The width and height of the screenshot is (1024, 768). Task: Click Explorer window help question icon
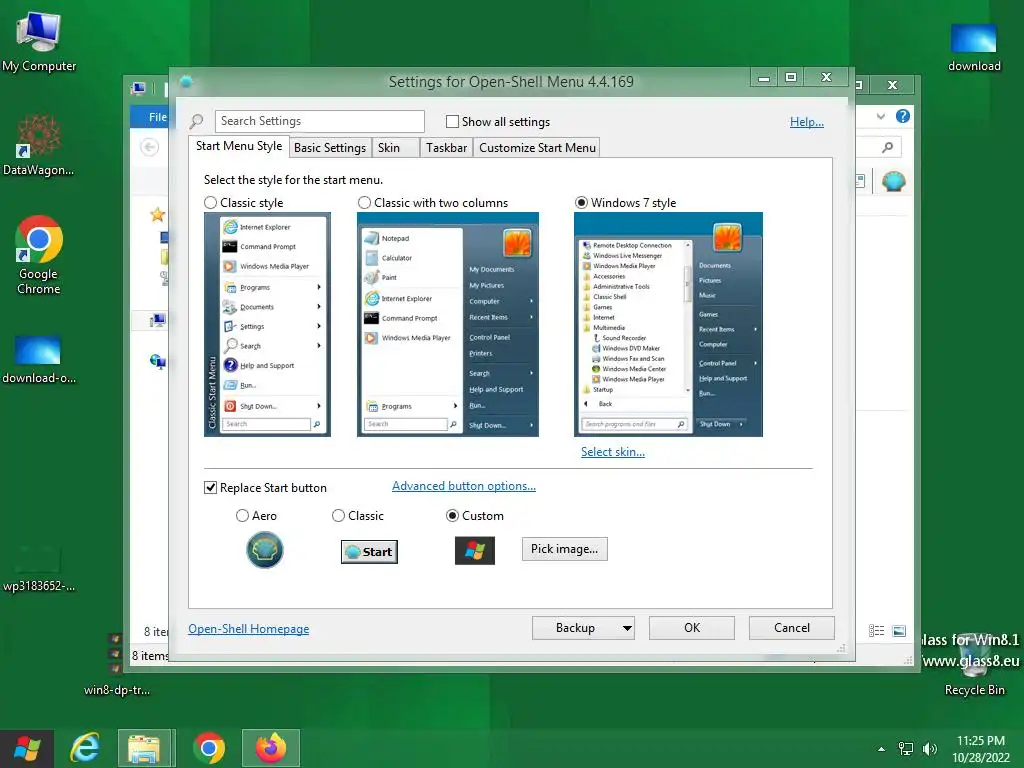(903, 116)
